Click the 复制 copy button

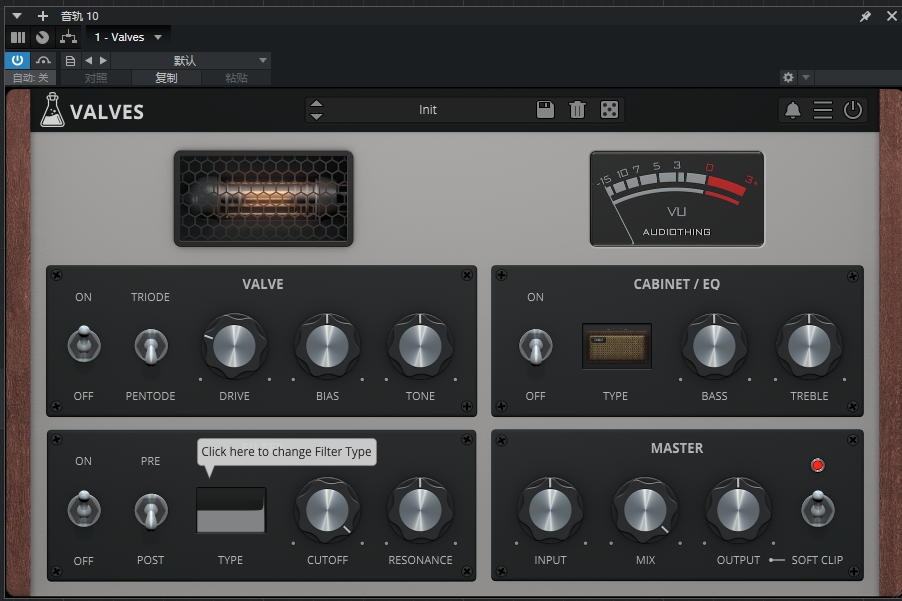pyautogui.click(x=166, y=78)
